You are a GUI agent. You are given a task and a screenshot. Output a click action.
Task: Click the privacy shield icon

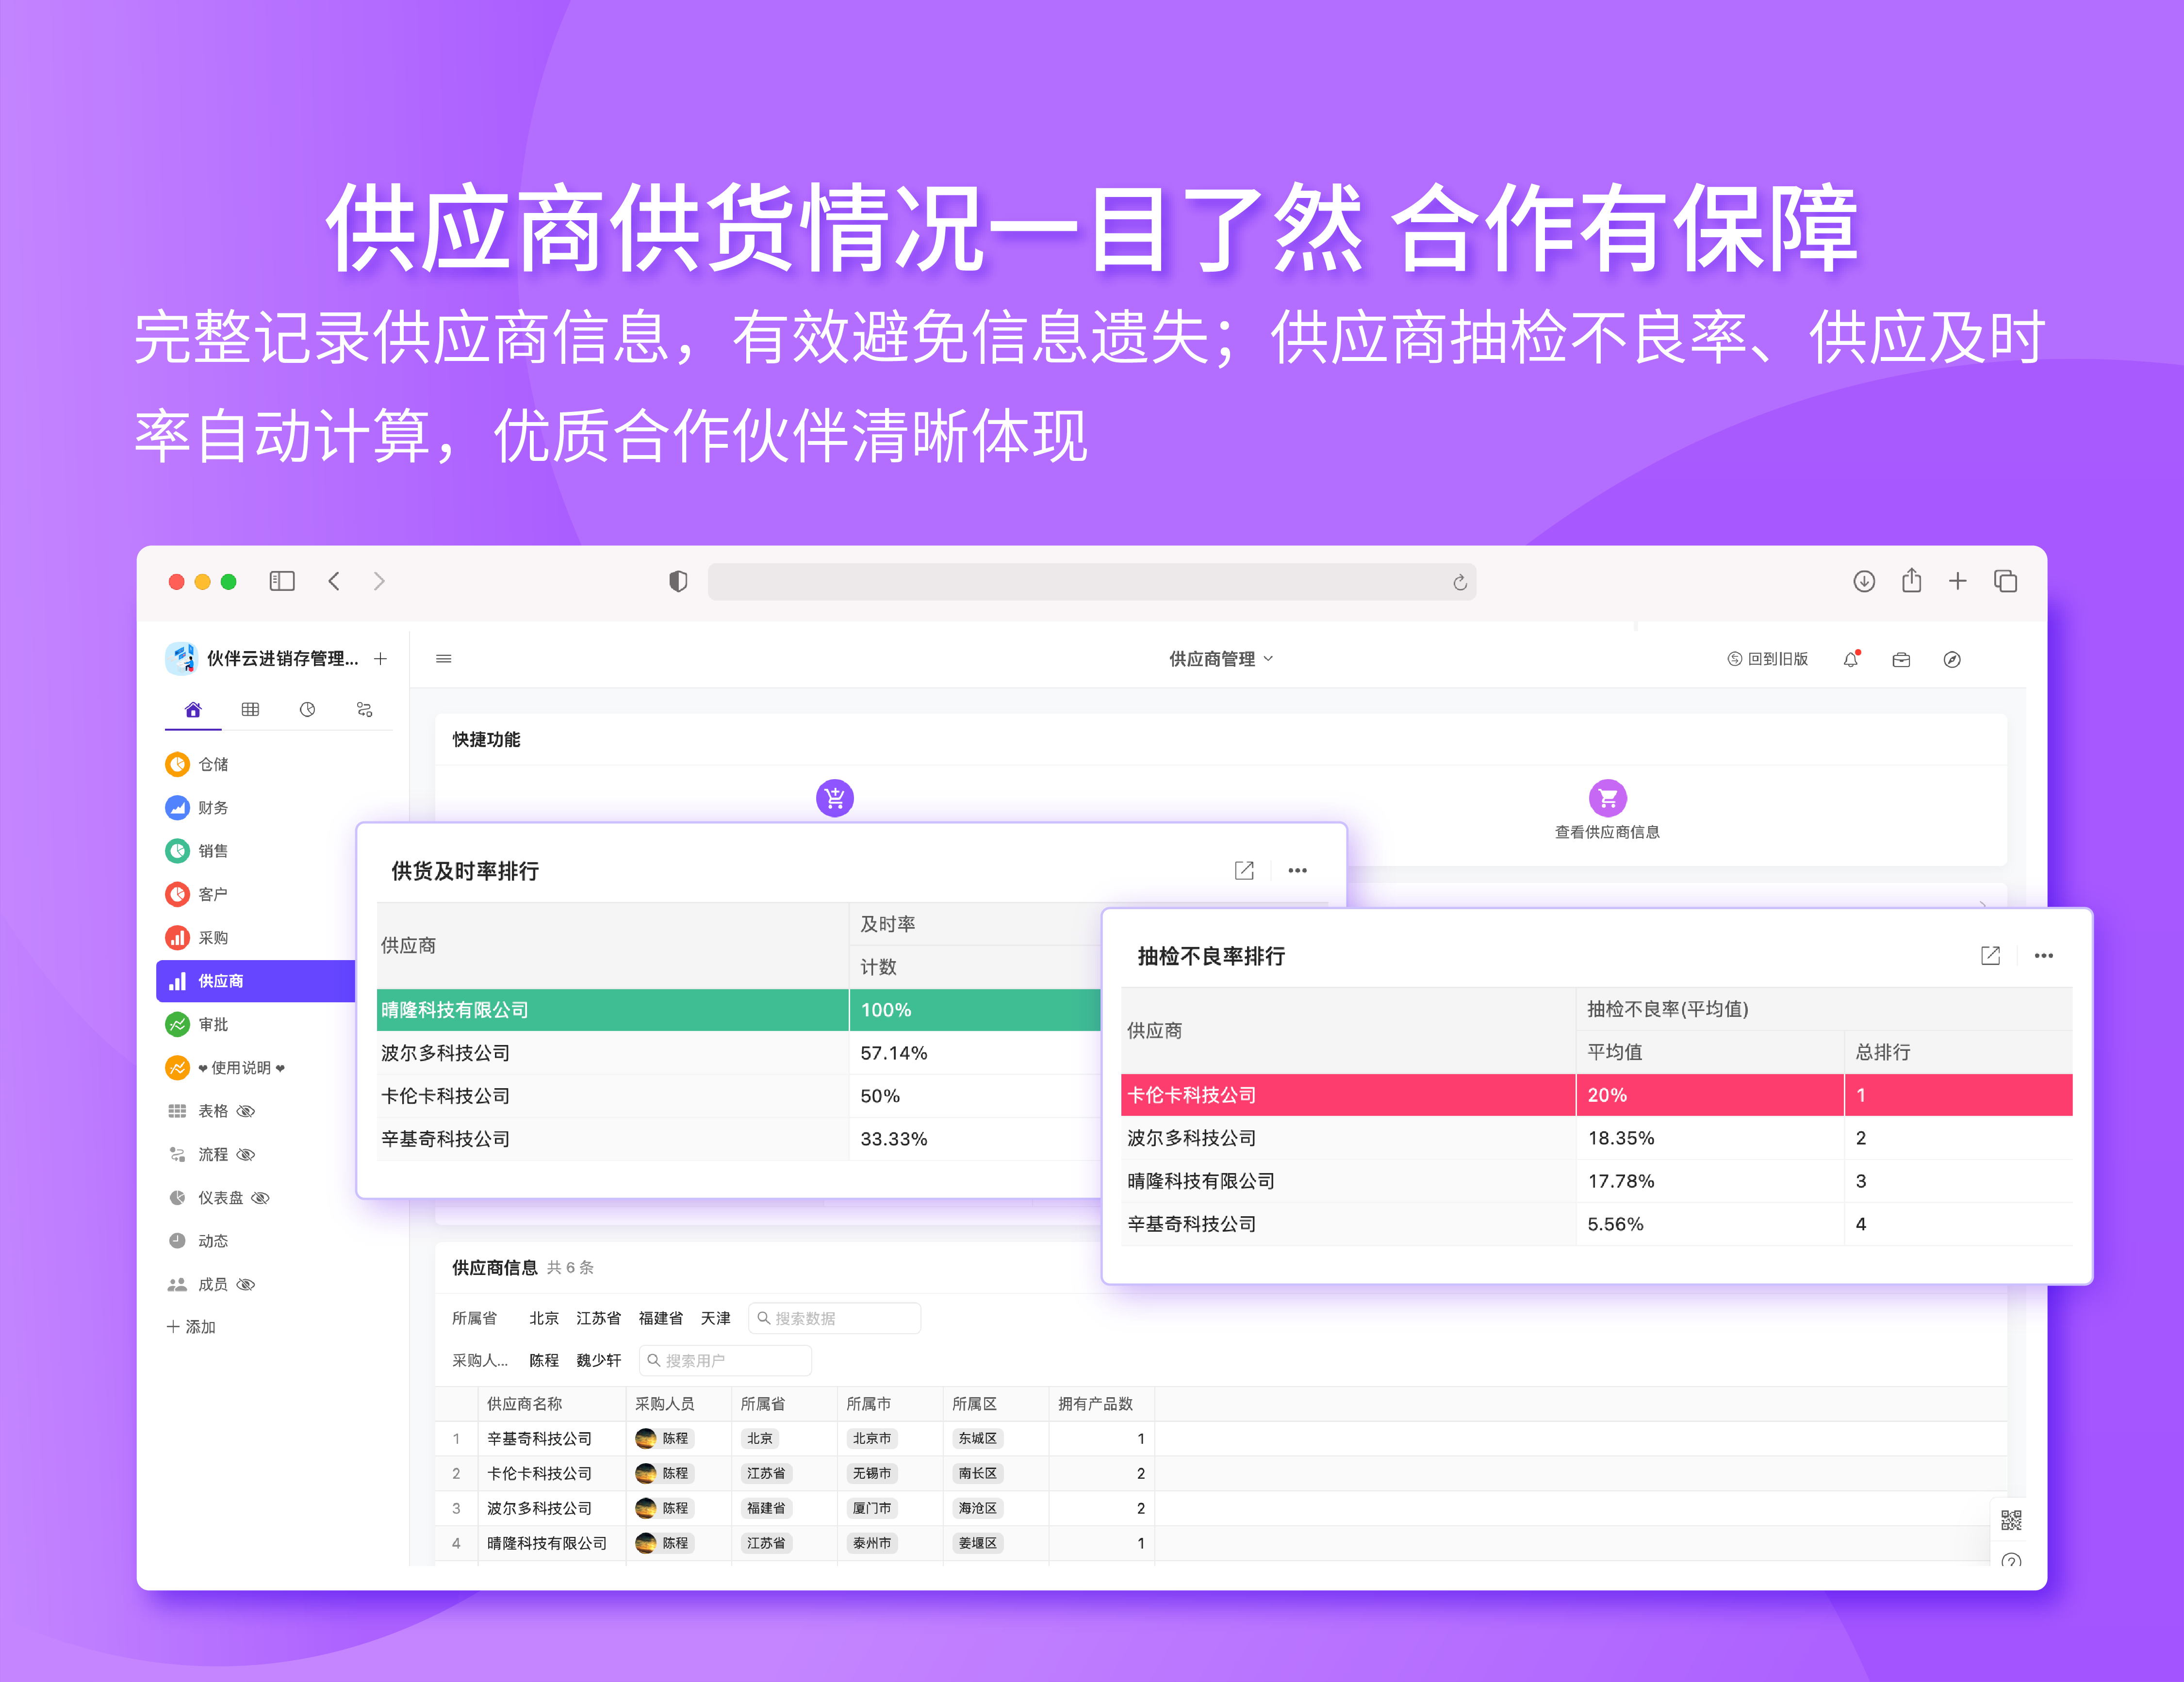[x=678, y=581]
